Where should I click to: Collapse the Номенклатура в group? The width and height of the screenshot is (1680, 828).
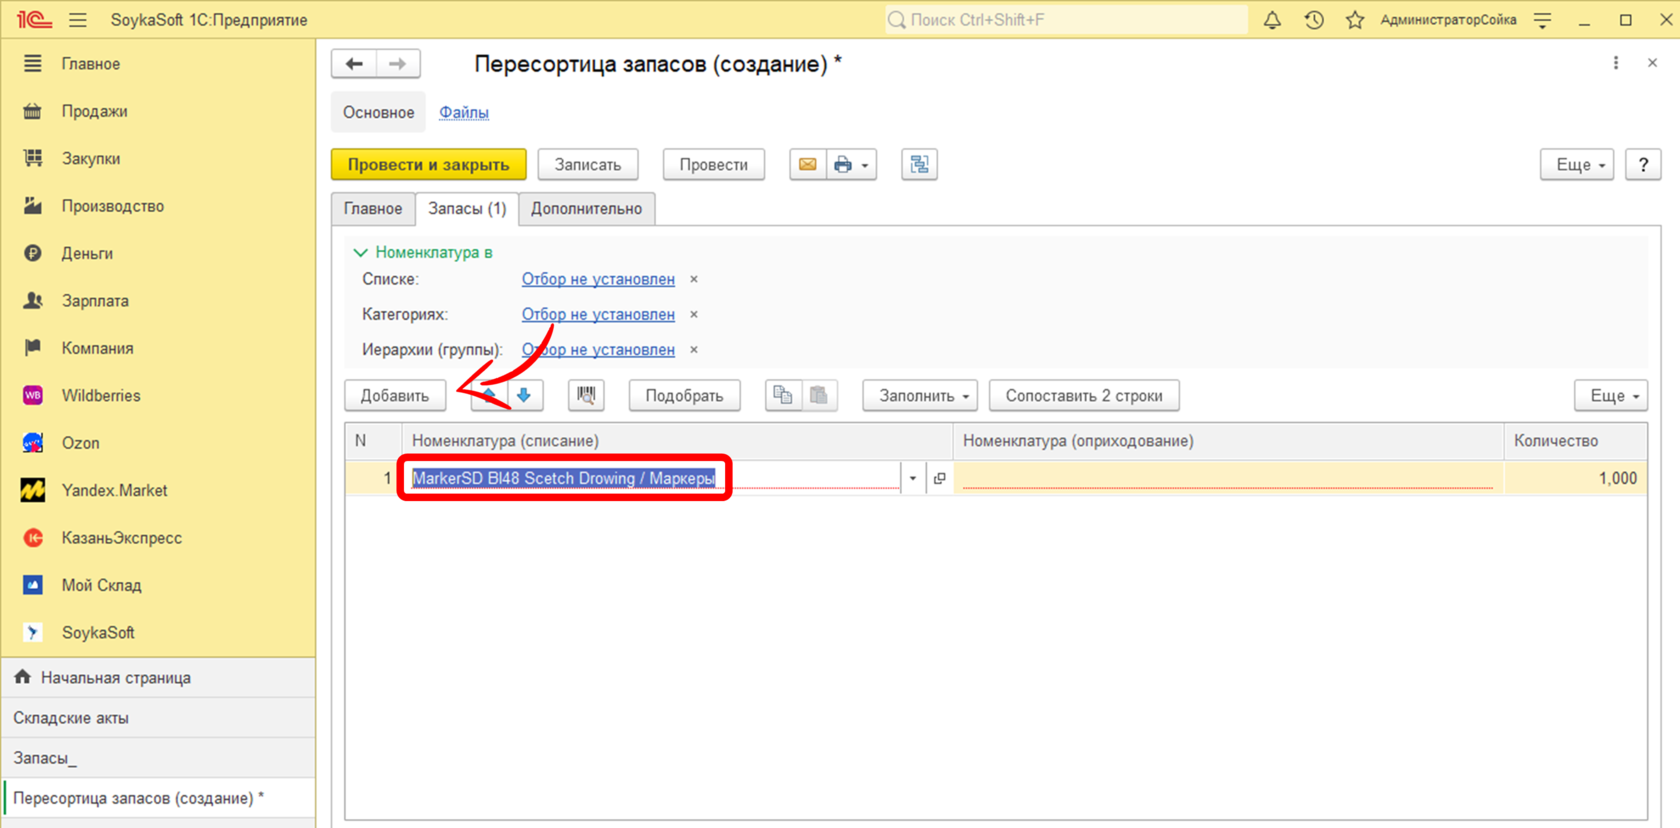[x=360, y=253]
